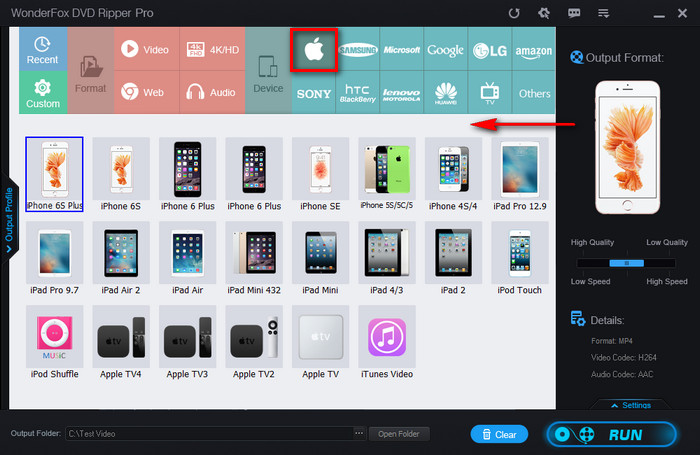Pick the iPod Touch profile
Image resolution: width=700 pixels, height=455 pixels.
520,258
